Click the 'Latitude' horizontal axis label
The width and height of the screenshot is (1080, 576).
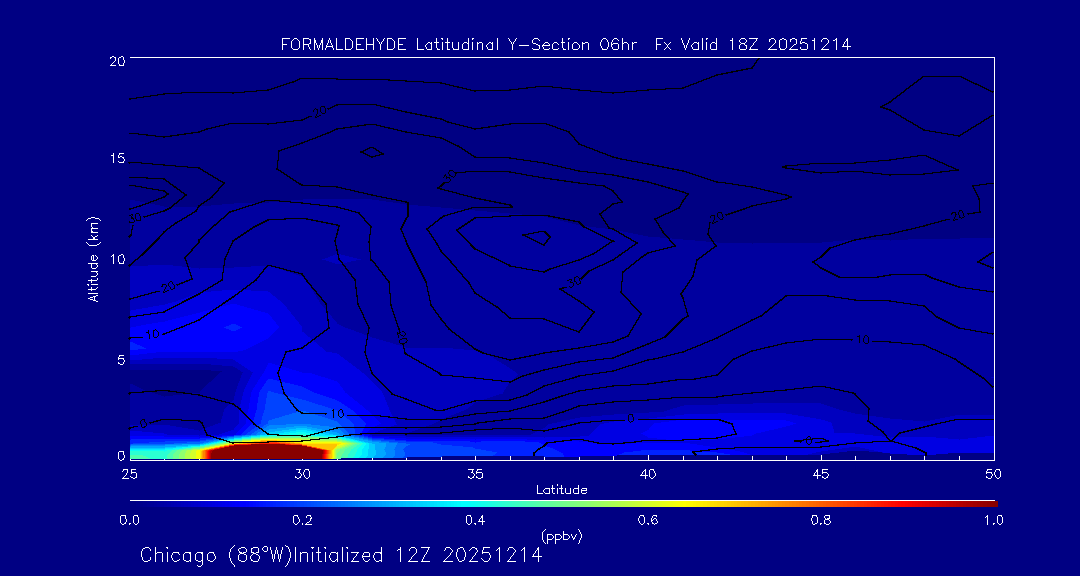coord(560,489)
